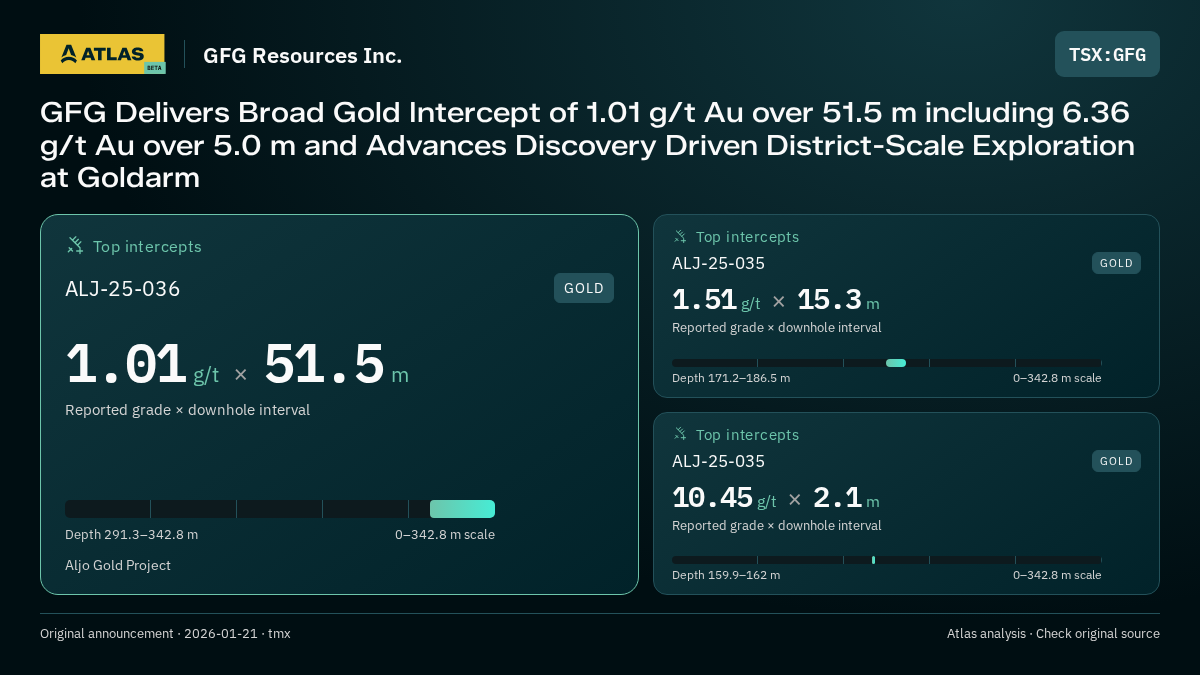Click 'Depth 171.2–186.5 m' label
The image size is (1200, 675).
click(x=731, y=378)
